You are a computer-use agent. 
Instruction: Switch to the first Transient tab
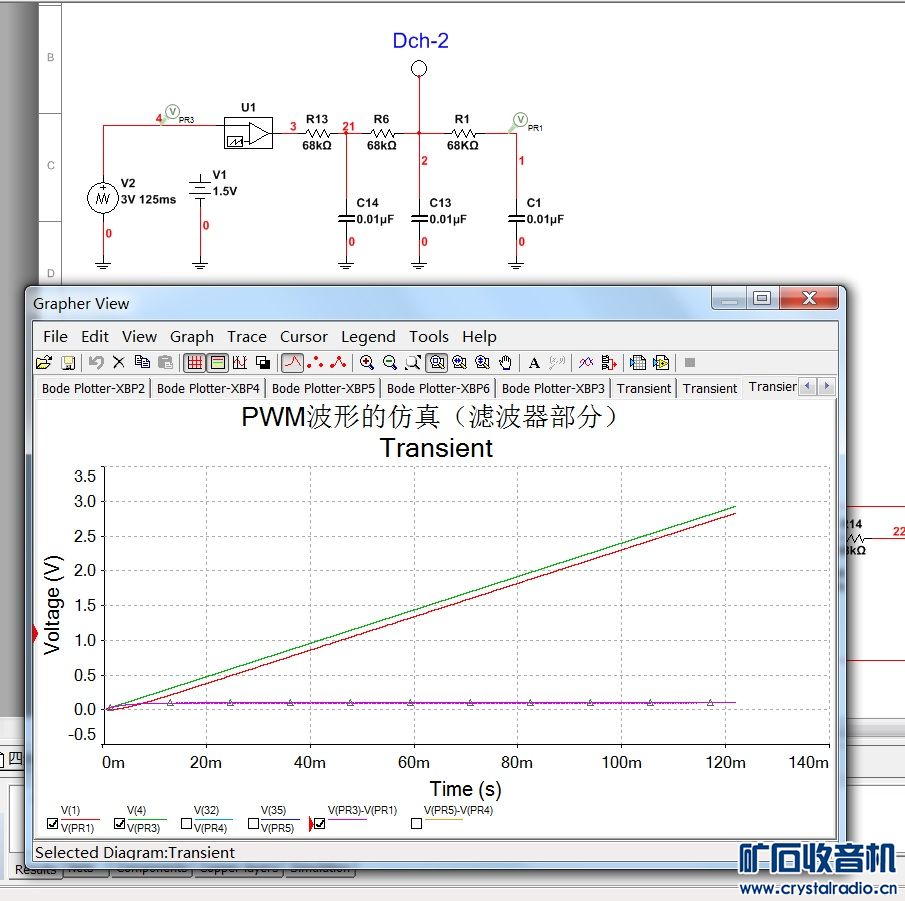[x=644, y=388]
